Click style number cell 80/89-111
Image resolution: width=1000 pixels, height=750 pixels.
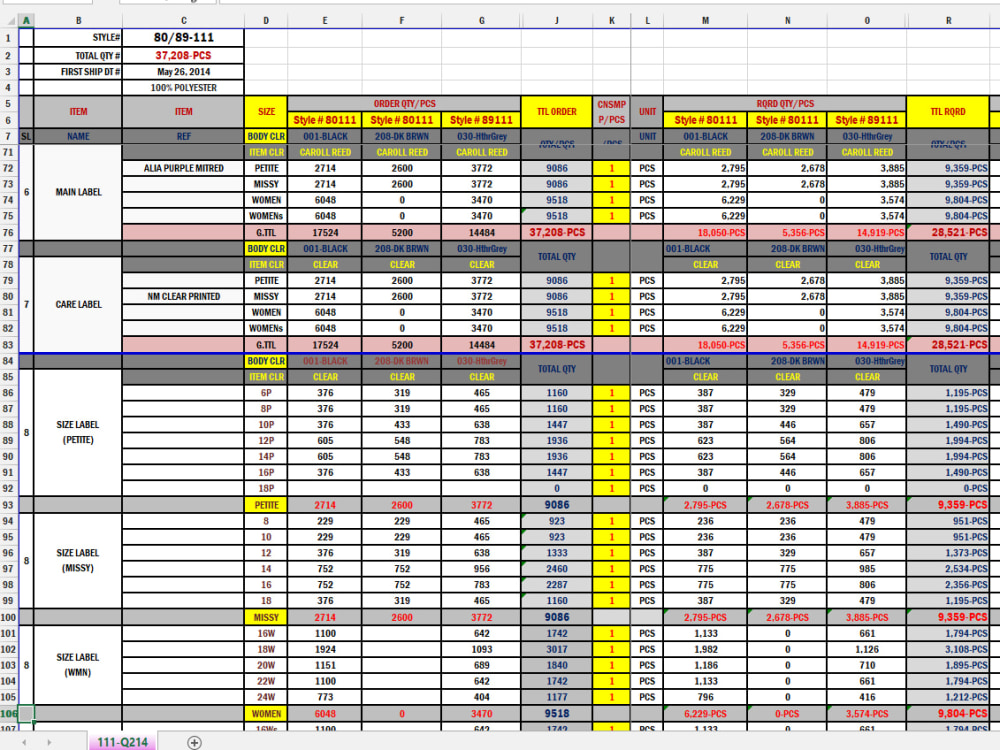[x=183, y=38]
